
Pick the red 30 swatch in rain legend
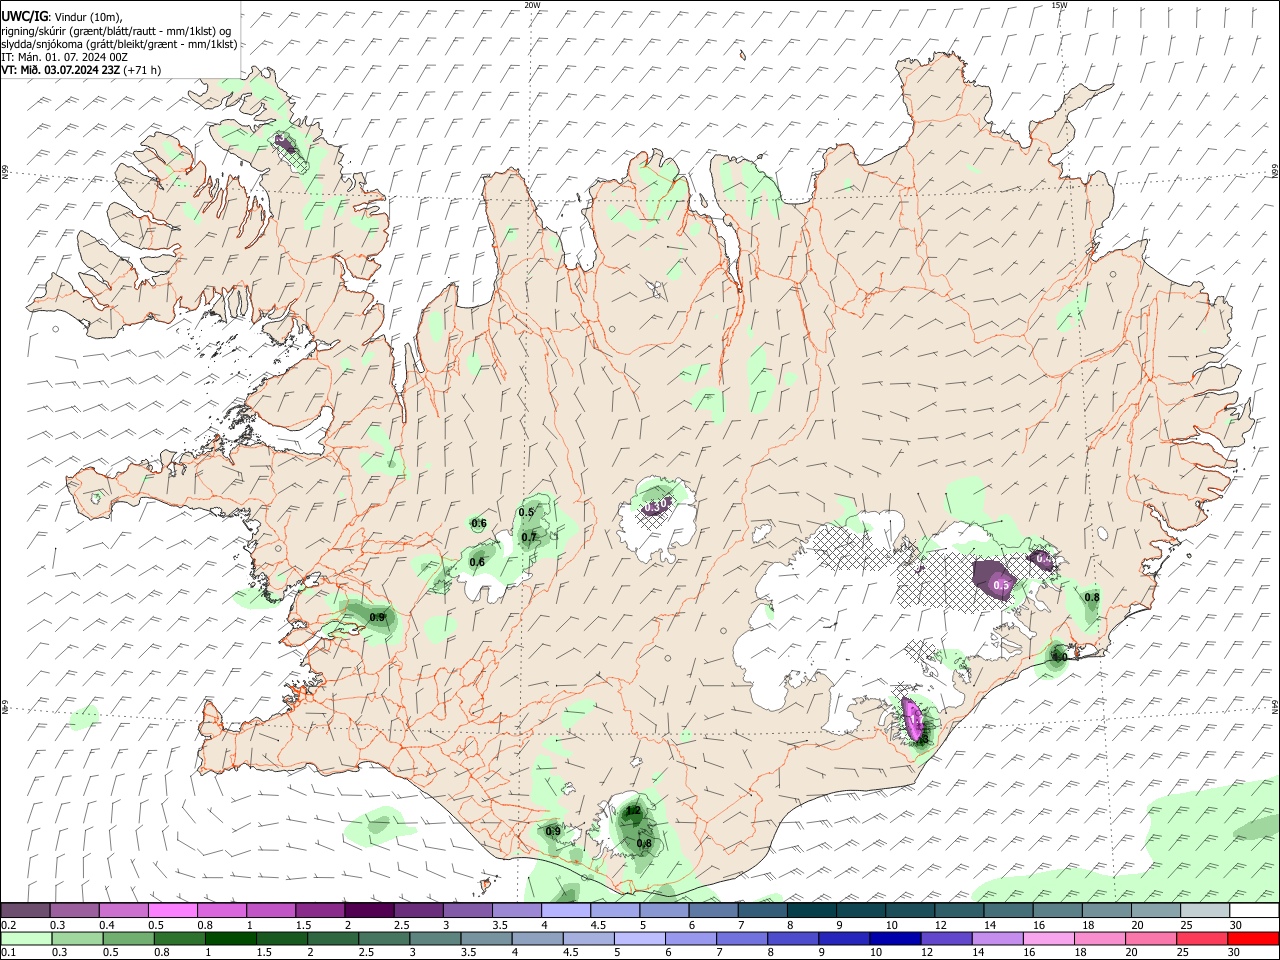tap(1253, 938)
